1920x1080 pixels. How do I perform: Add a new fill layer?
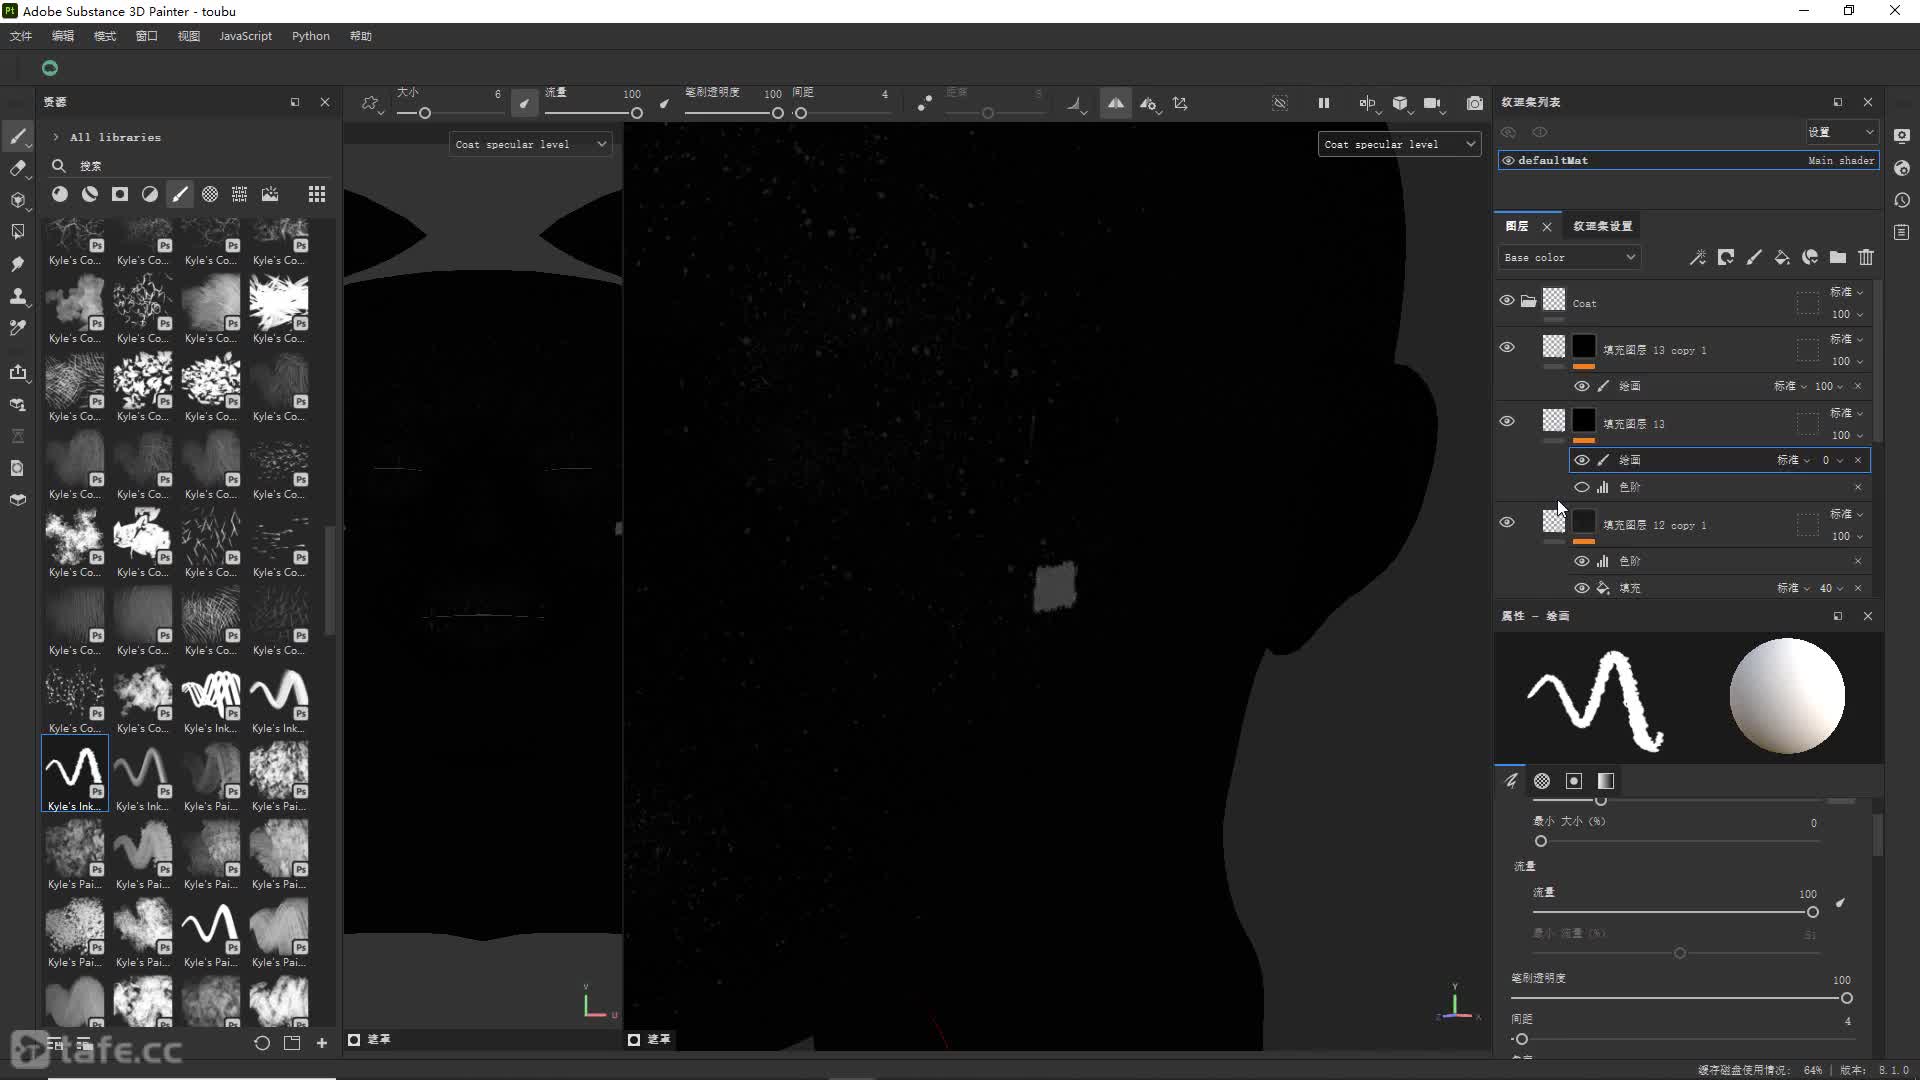coord(1781,258)
